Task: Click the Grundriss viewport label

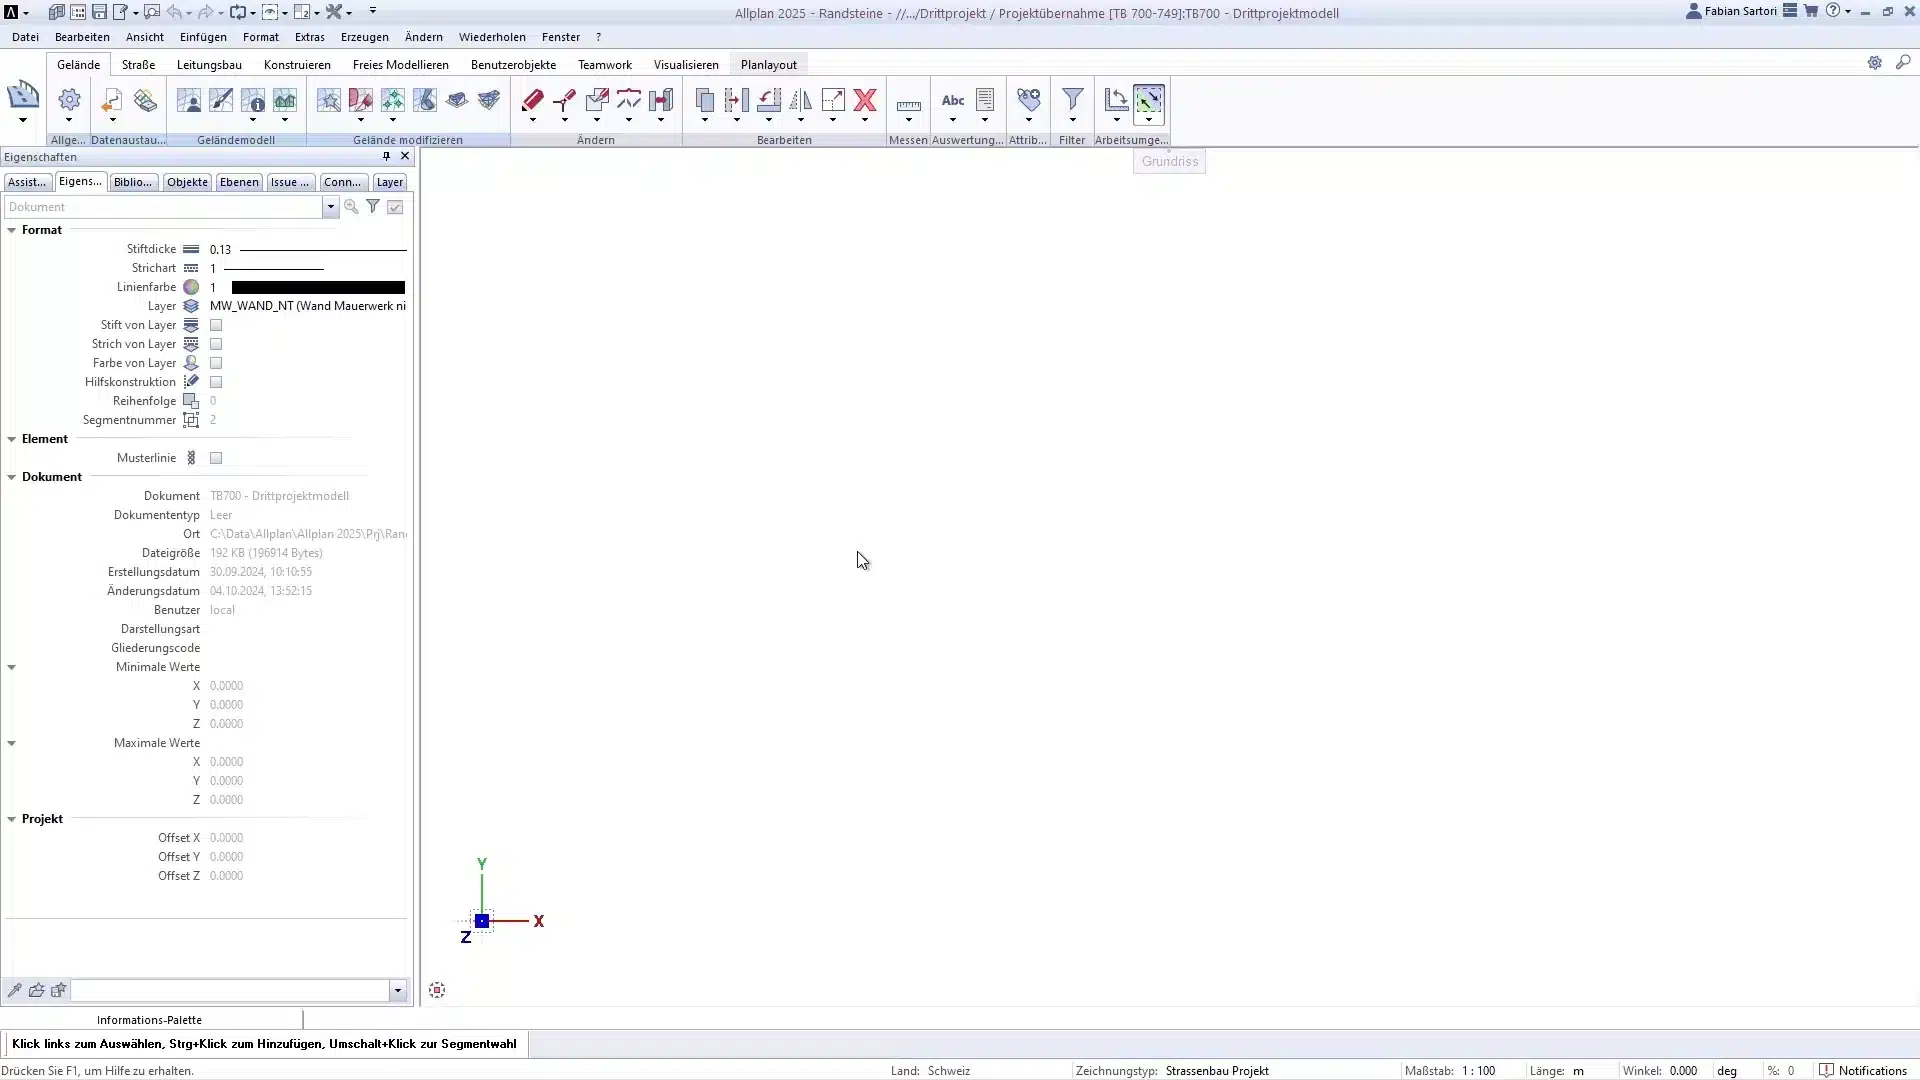Action: point(1168,160)
